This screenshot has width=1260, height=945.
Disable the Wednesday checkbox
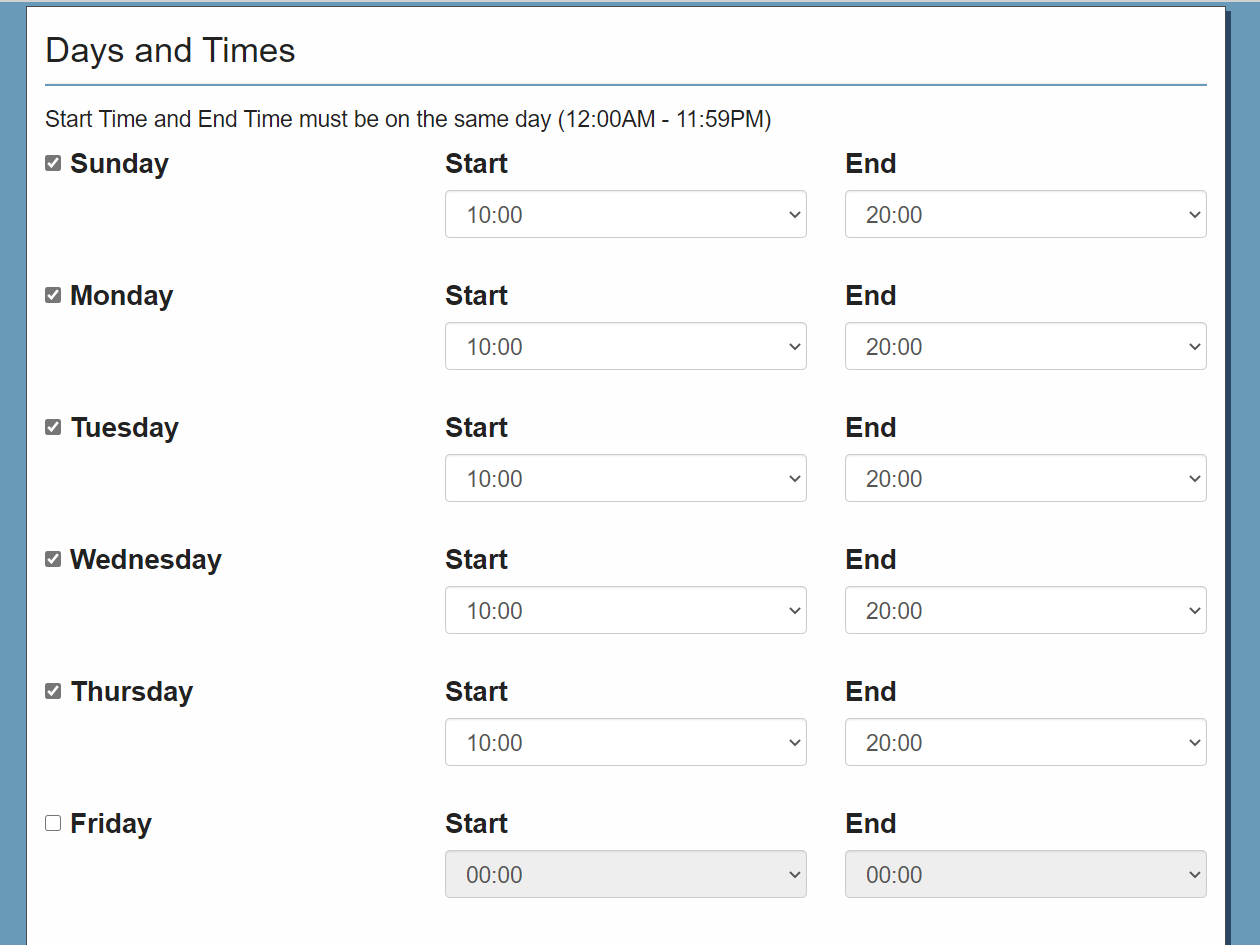tap(53, 560)
